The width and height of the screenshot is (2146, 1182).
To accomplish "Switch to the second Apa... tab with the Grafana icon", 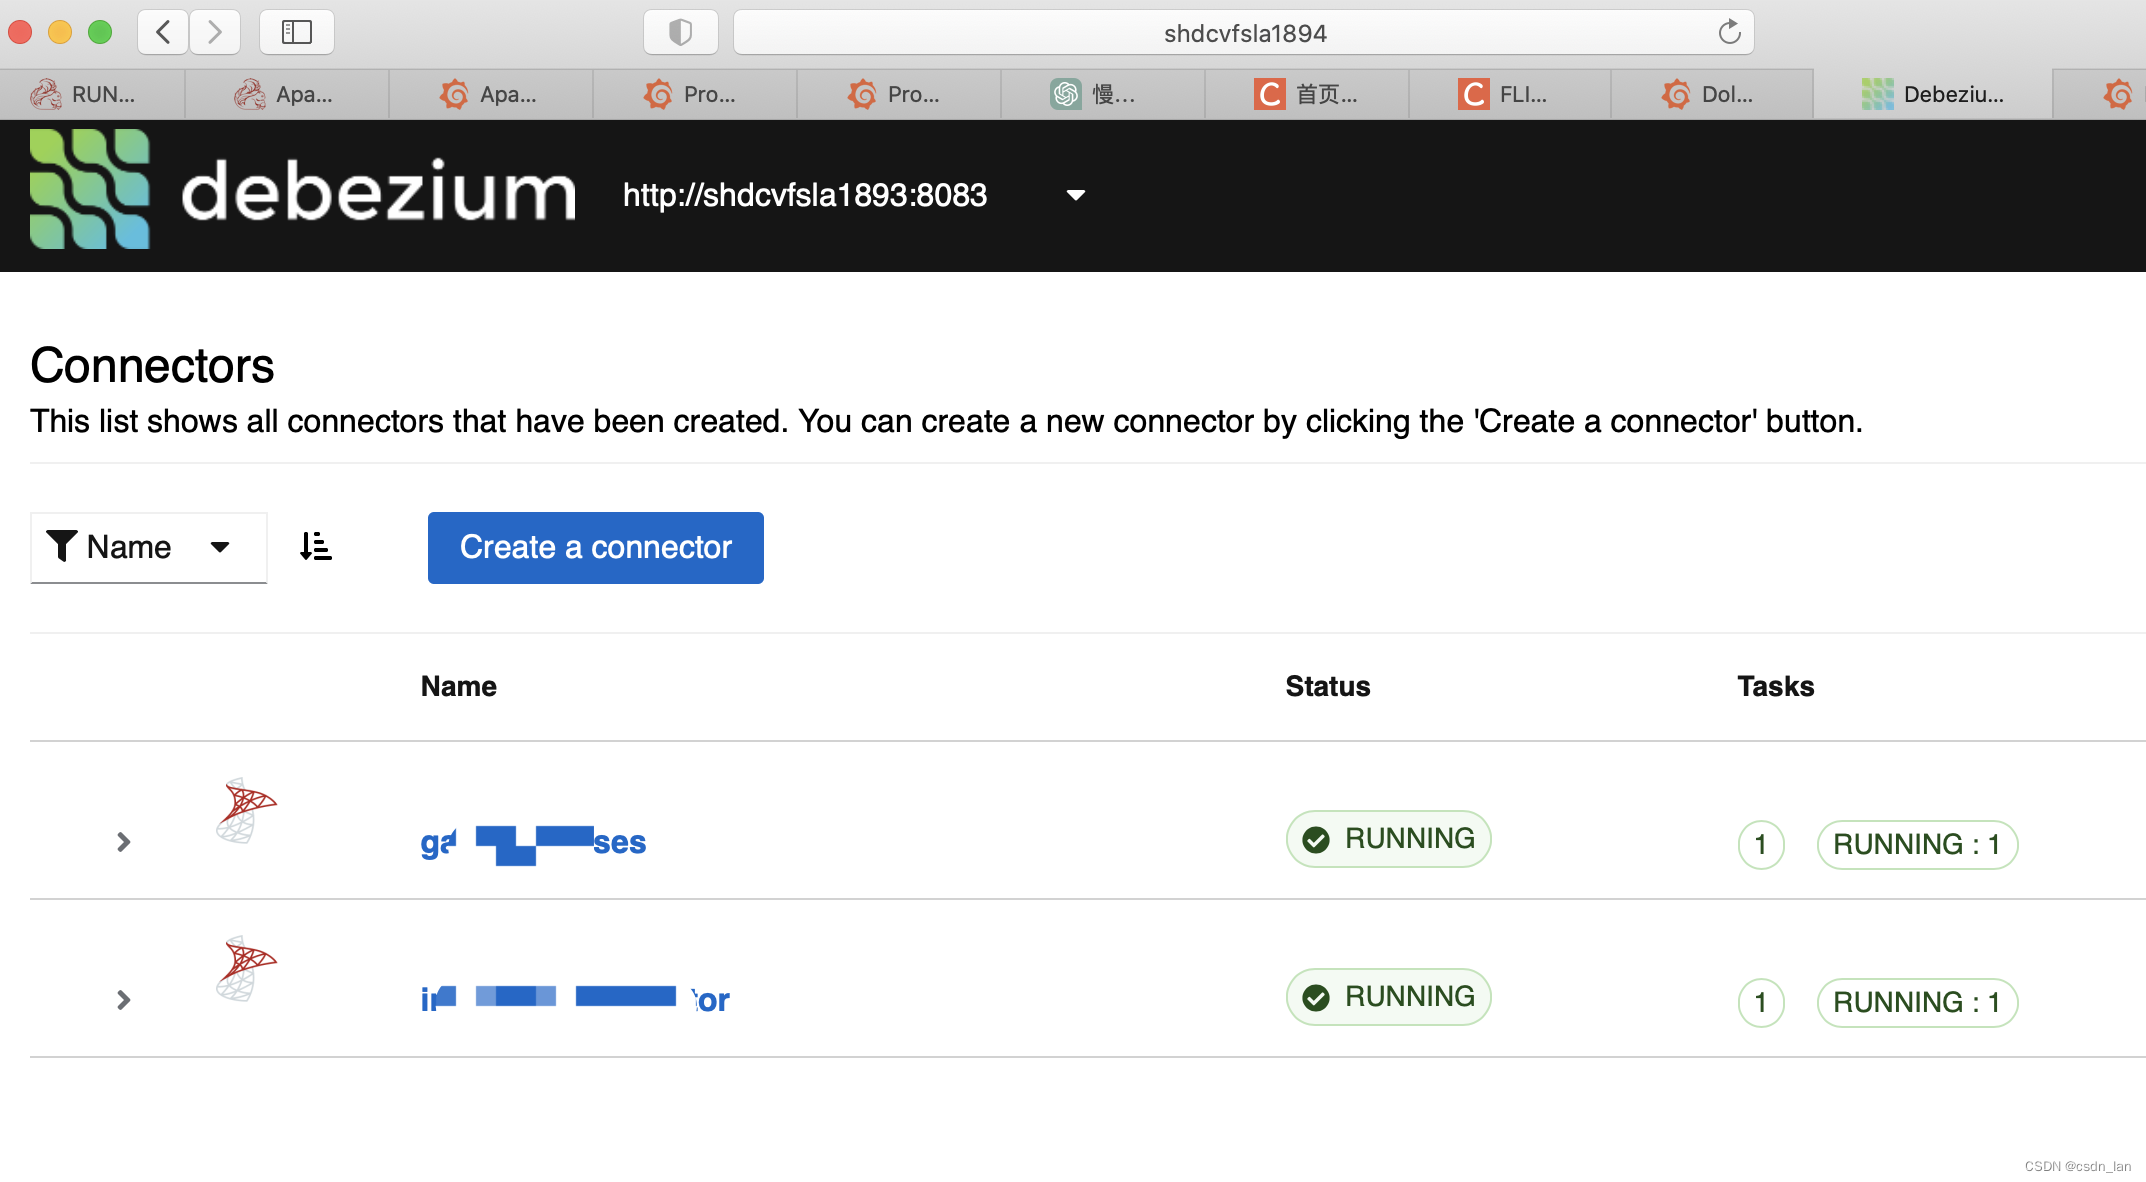I will coord(491,94).
